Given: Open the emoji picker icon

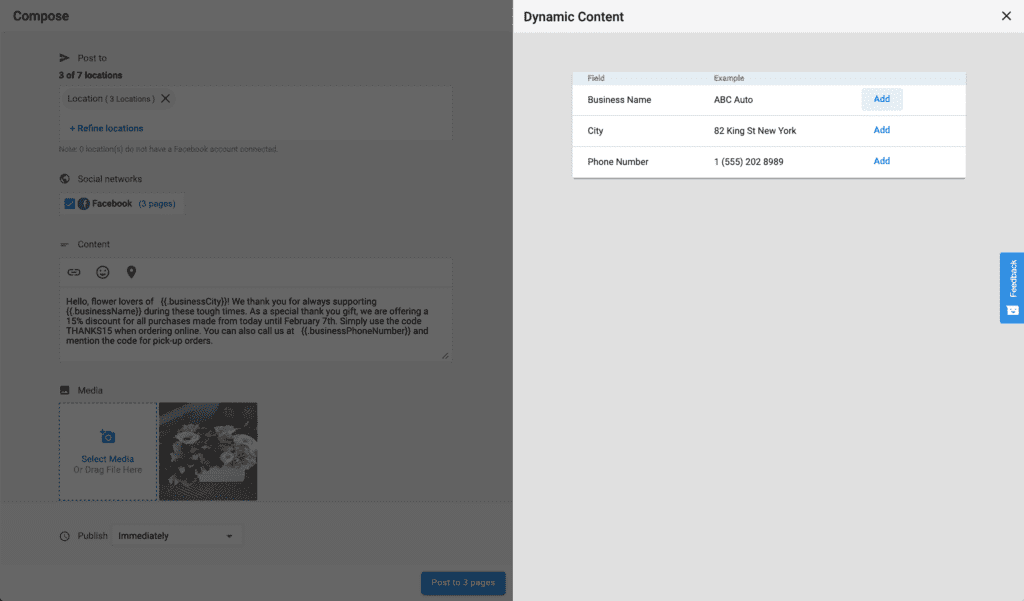Looking at the screenshot, I should tap(102, 272).
